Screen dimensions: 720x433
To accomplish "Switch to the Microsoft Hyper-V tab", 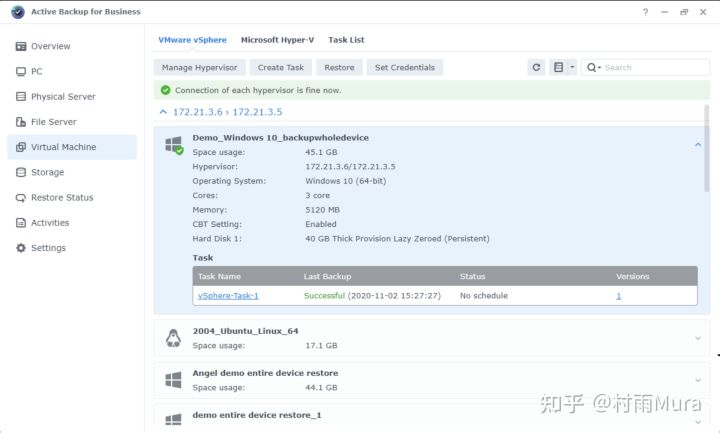I will point(277,40).
